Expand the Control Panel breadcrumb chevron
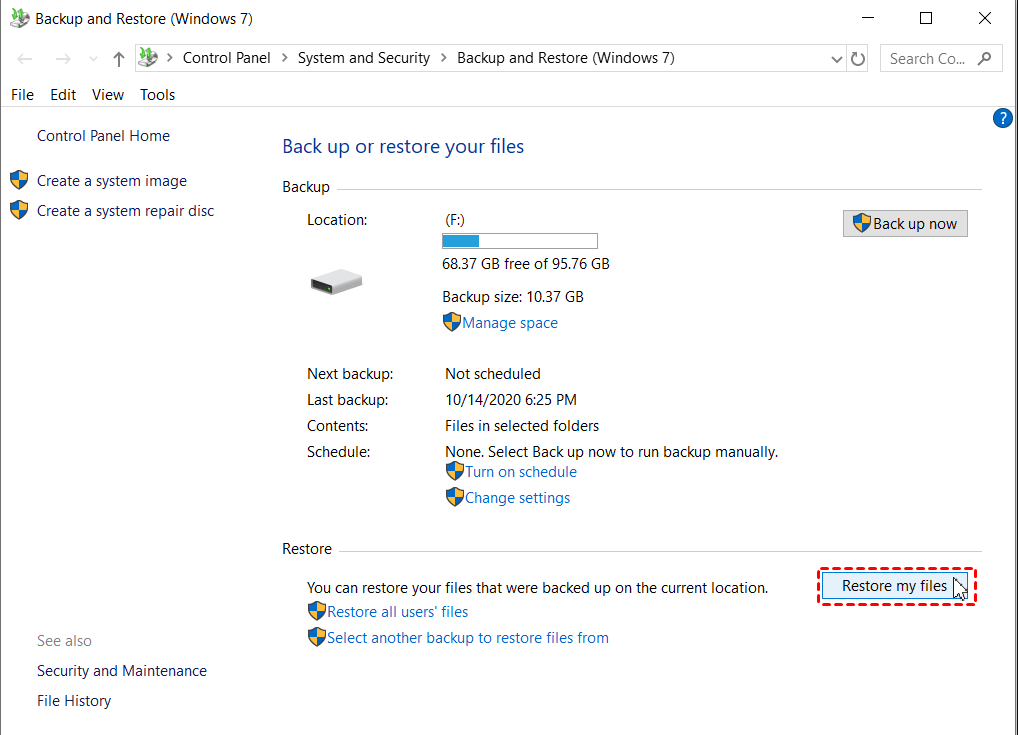This screenshot has height=735, width=1018. 284,58
